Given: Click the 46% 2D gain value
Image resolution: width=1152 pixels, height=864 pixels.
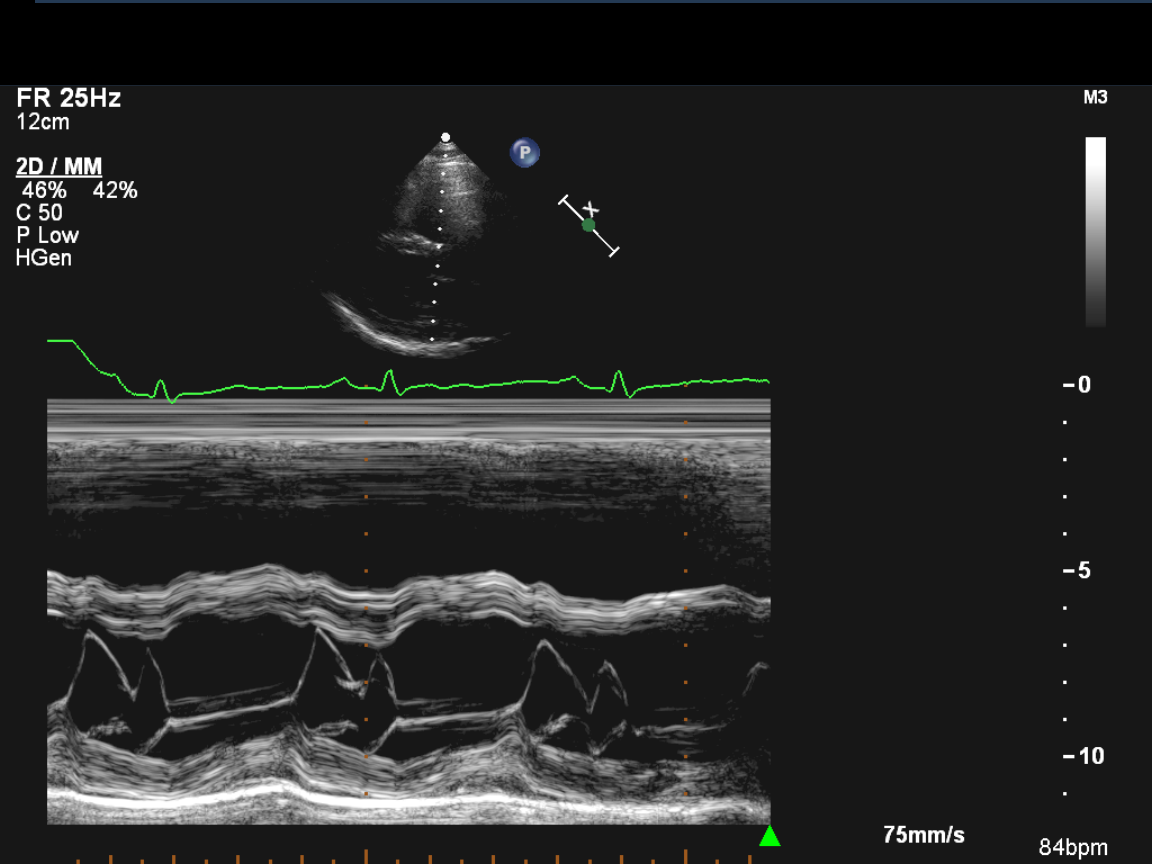Looking at the screenshot, I should pyautogui.click(x=44, y=190).
